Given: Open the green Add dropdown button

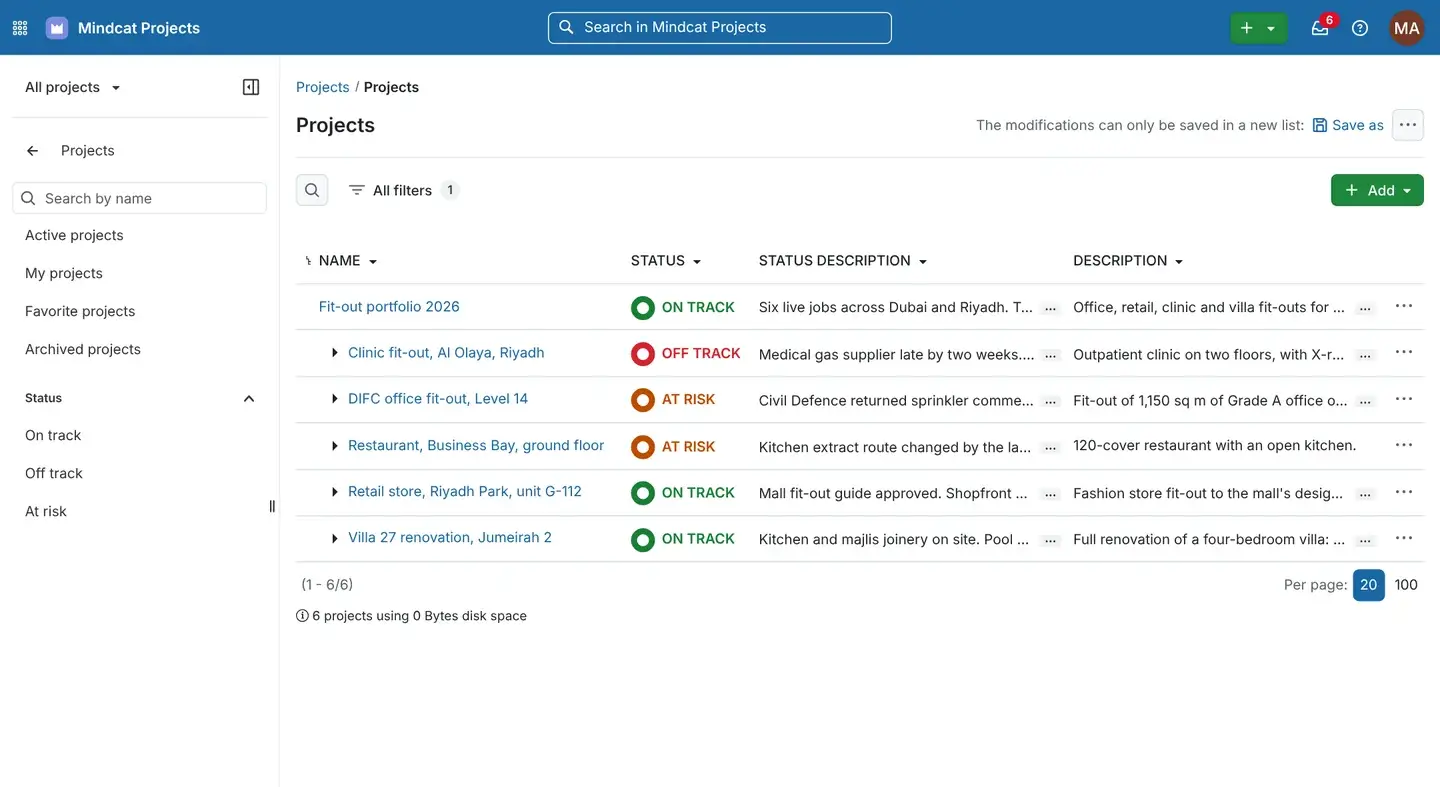Looking at the screenshot, I should tap(1377, 190).
